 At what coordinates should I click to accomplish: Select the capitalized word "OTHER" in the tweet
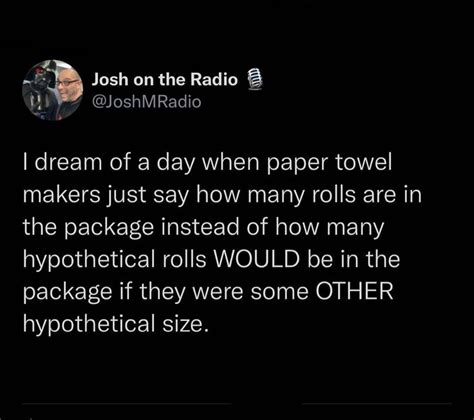tap(354, 291)
